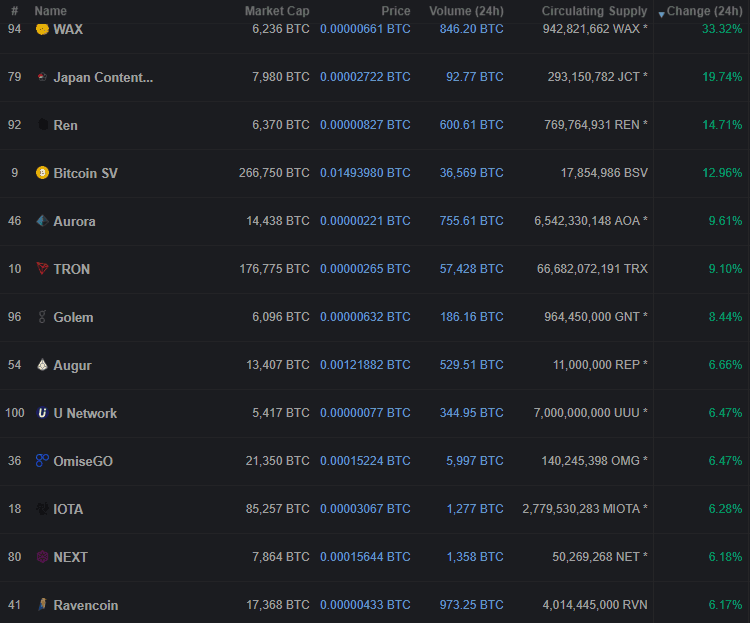Select the 266,750 BTC market cap cell
The width and height of the screenshot is (750, 623).
pyautogui.click(x=274, y=172)
